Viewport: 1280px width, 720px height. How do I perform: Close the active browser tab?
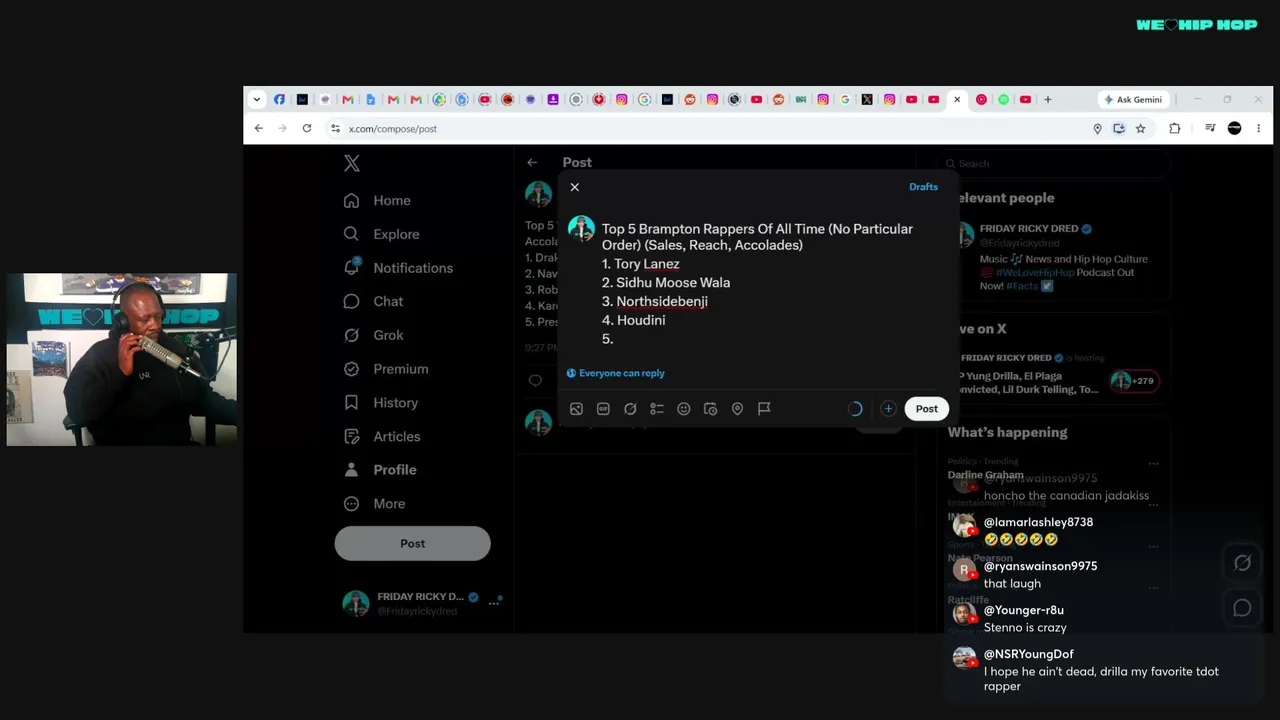tap(957, 99)
